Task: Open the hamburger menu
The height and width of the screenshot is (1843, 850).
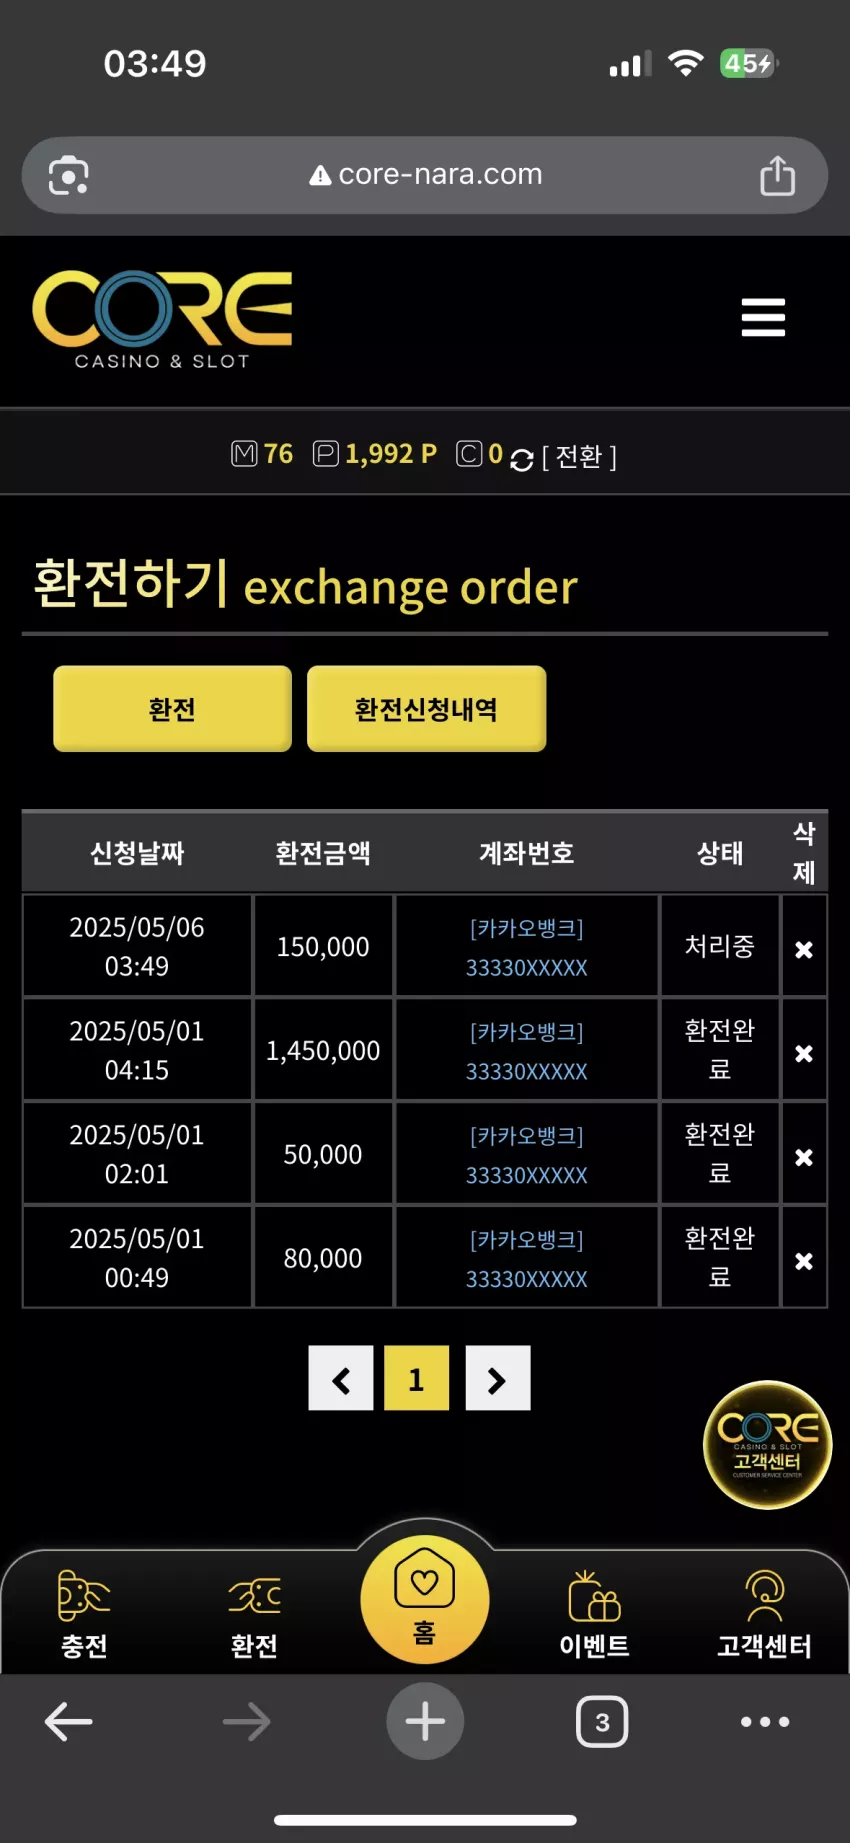Action: click(x=763, y=317)
